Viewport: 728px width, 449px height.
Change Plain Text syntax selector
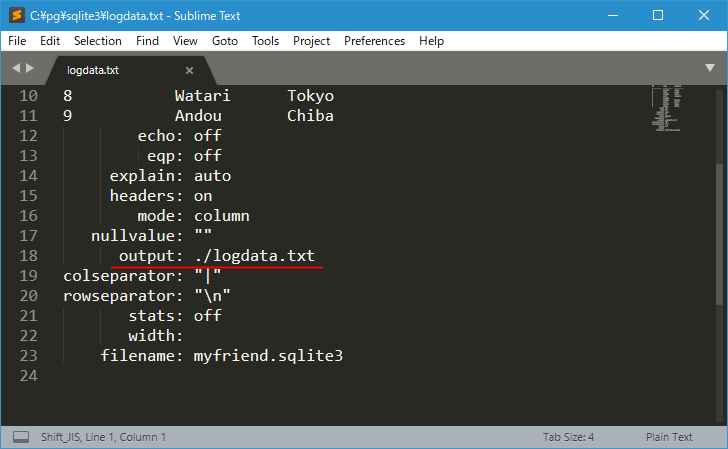pos(669,437)
